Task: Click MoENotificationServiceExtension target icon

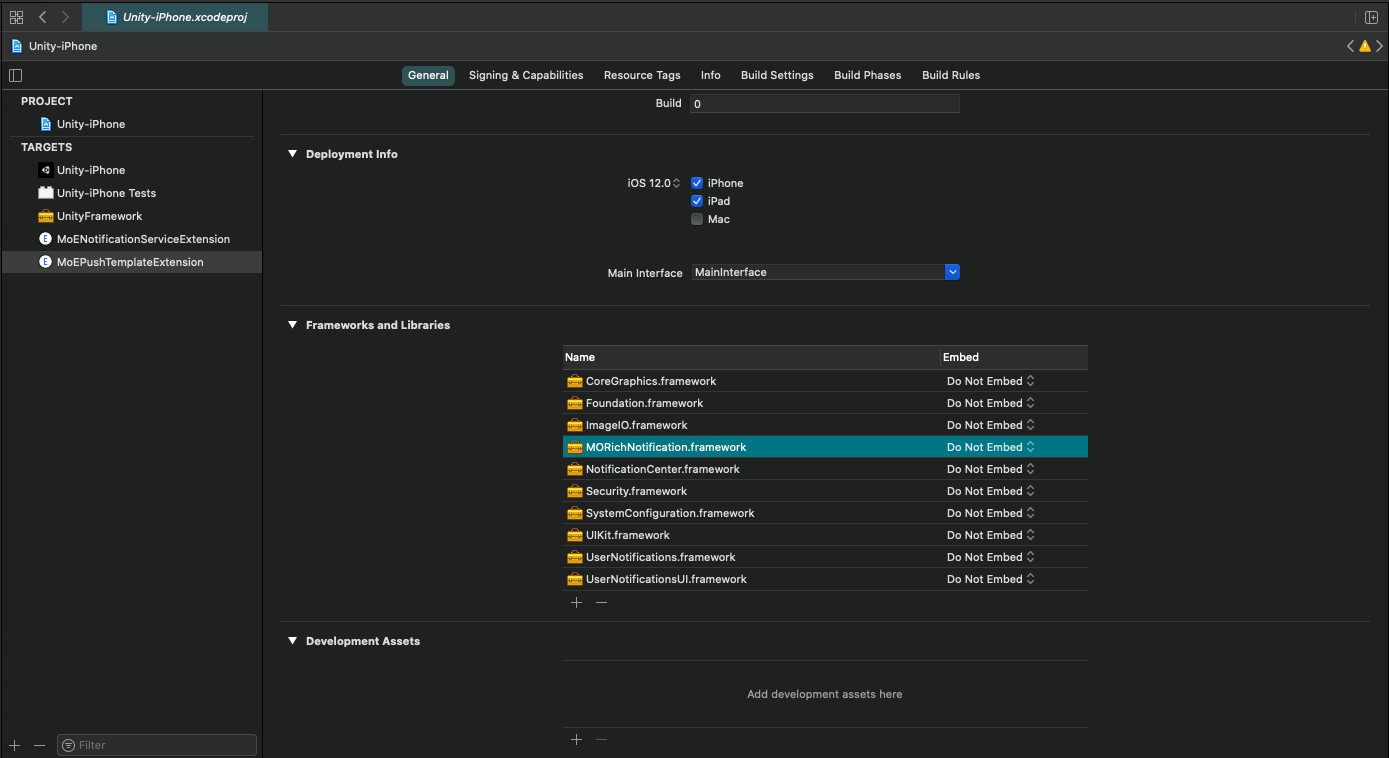Action: pyautogui.click(x=45, y=239)
